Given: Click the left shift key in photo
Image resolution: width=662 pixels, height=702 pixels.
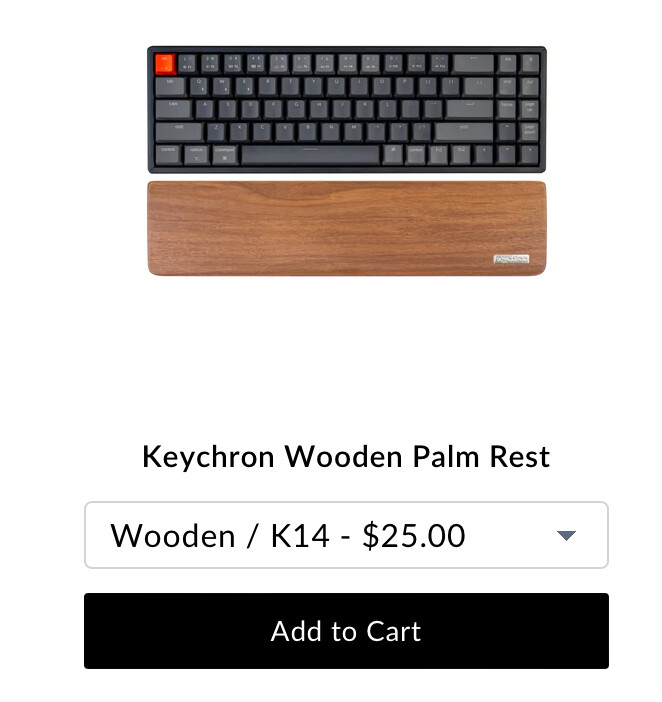Looking at the screenshot, I should (x=179, y=133).
